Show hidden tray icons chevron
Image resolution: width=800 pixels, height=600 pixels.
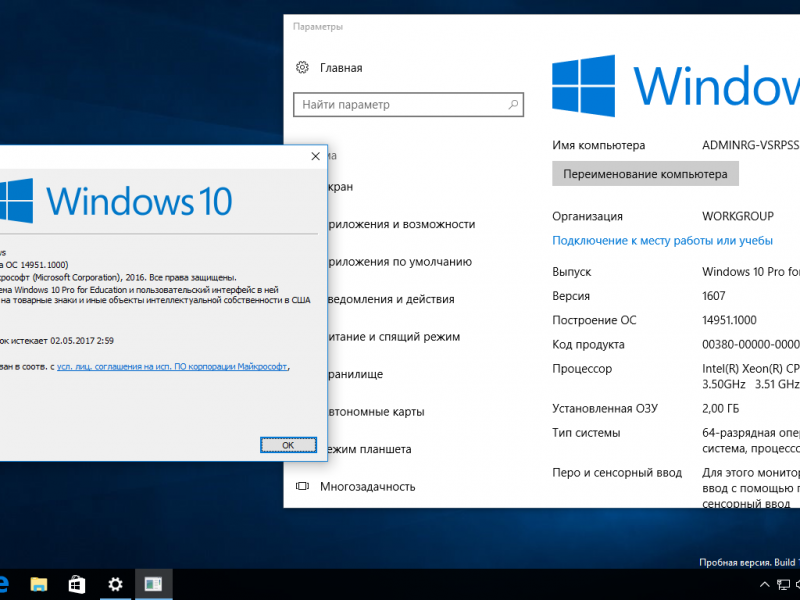point(764,585)
